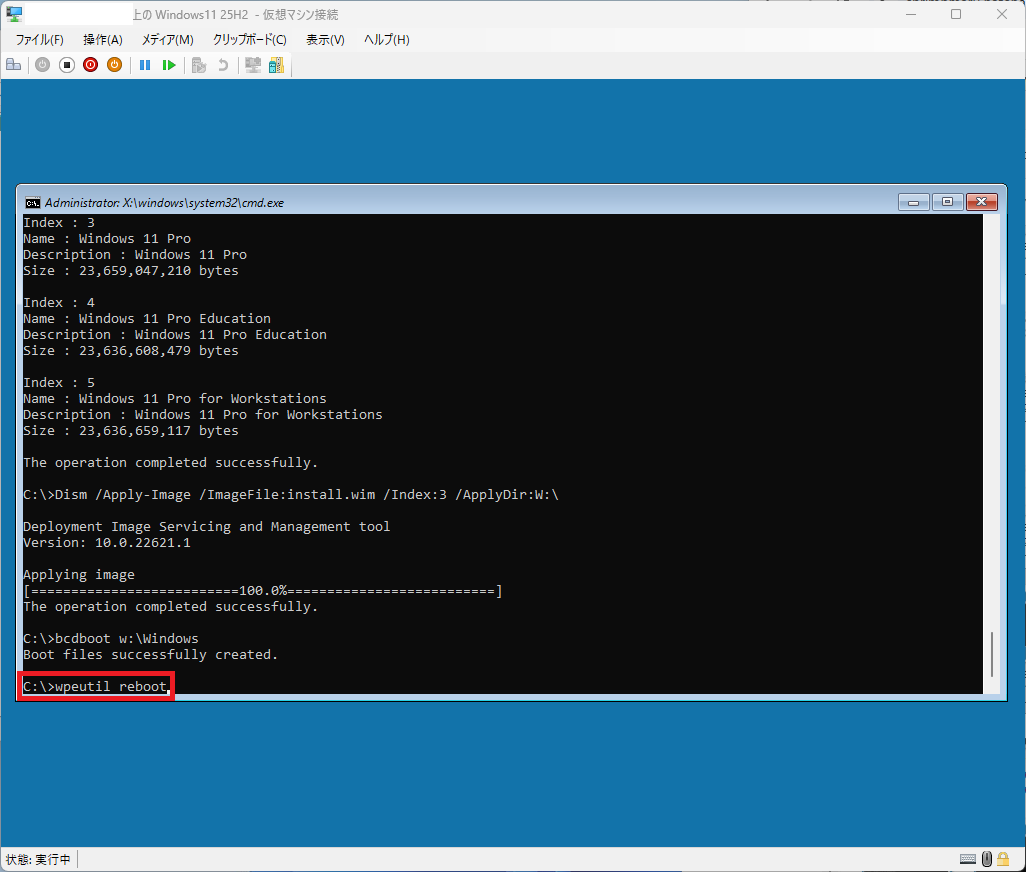
Task: Open the クリップボード(C) menu
Action: 249,40
